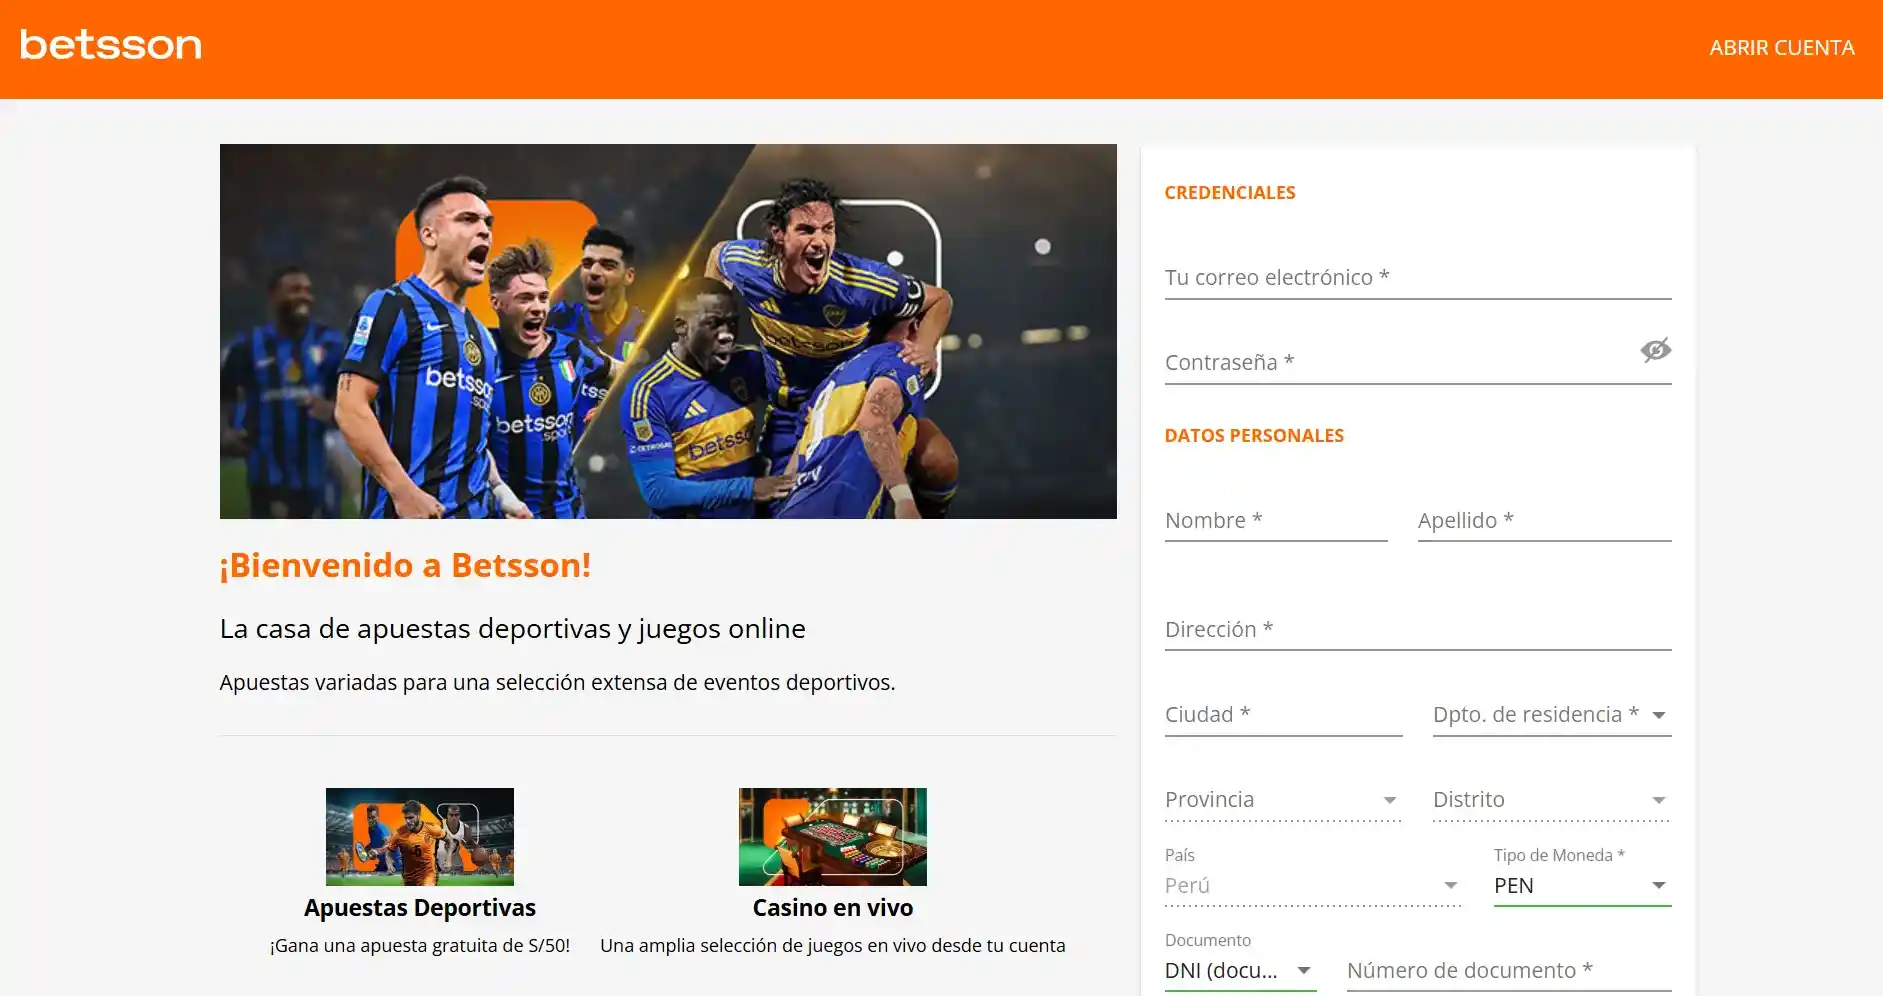1883x996 pixels.
Task: Click the DATOS PERSONALES section title
Action: [x=1254, y=436]
